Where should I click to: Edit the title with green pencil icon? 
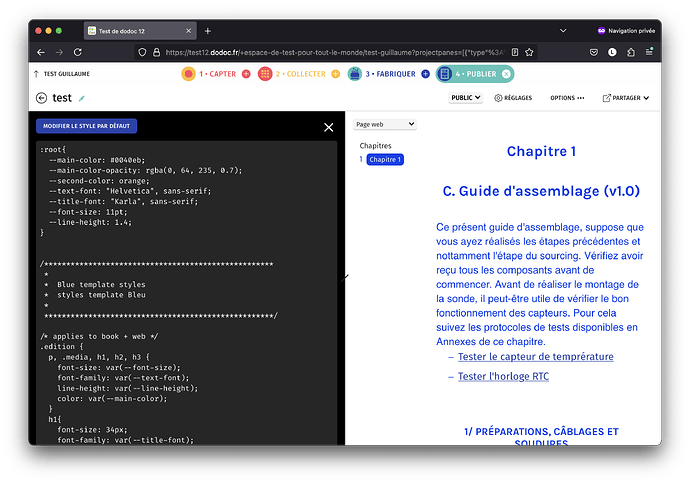81,98
